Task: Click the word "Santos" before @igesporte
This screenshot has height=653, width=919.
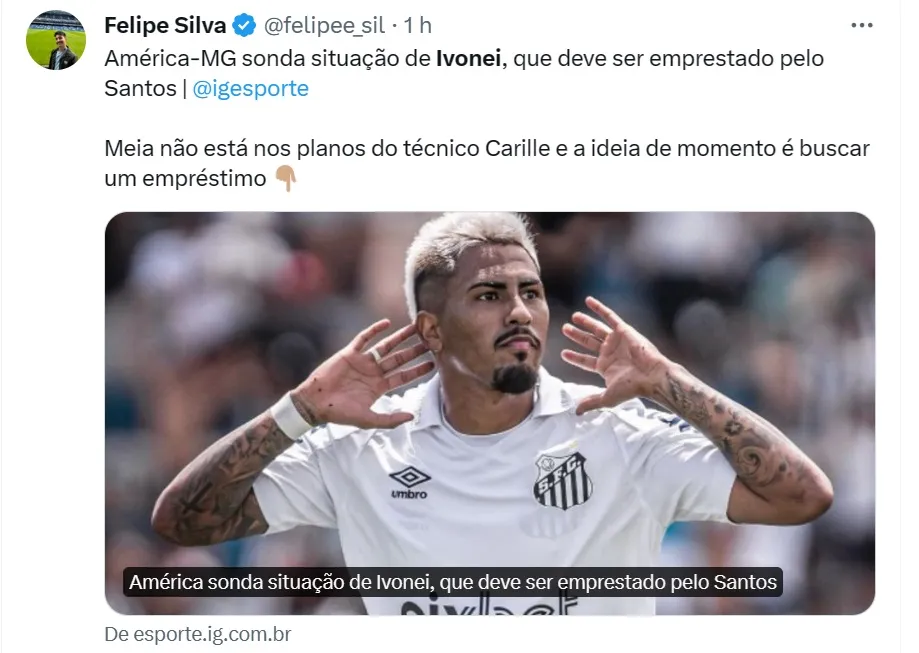Action: point(141,89)
